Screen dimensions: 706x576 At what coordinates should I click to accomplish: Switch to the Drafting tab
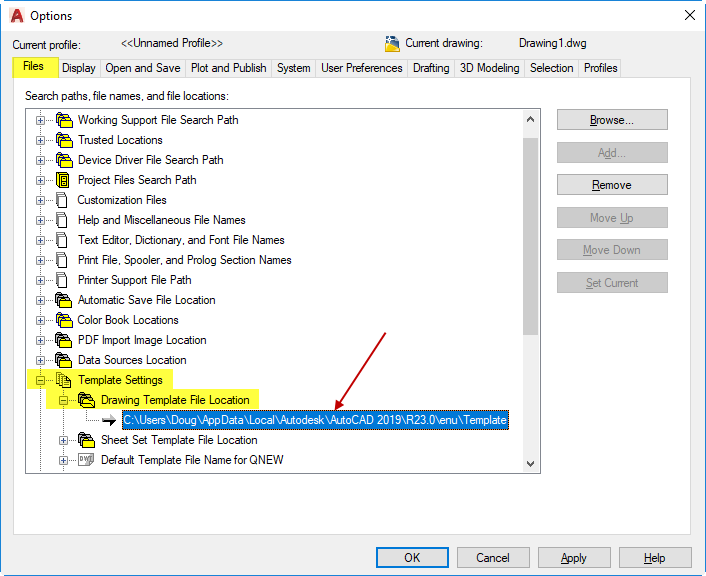click(x=431, y=68)
